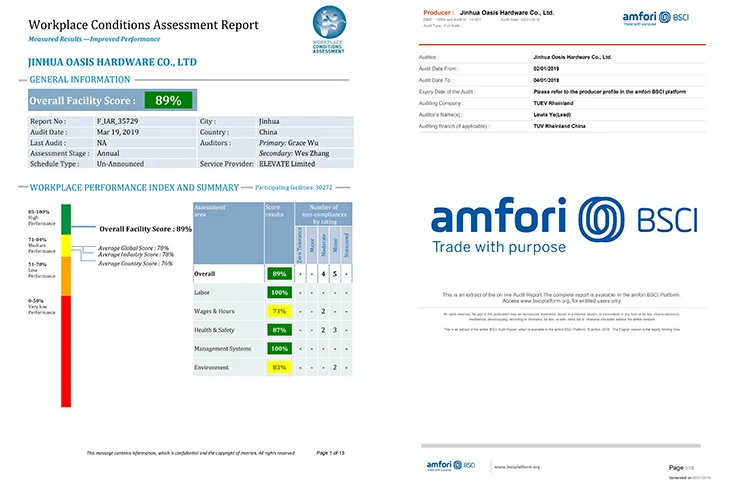Click the City value 'Jinhua'

269,121
